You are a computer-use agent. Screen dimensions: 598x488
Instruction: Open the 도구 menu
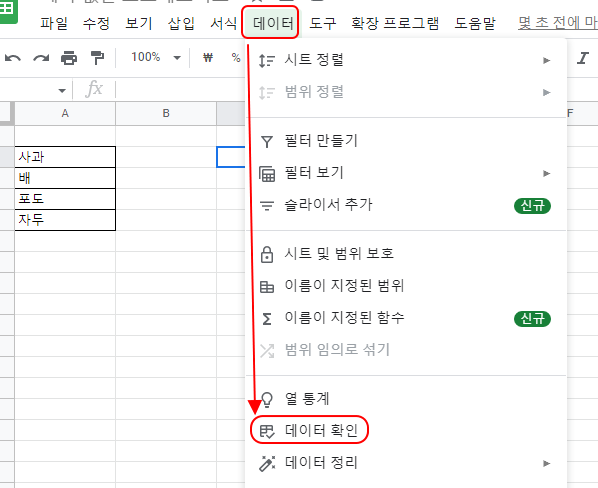point(323,23)
